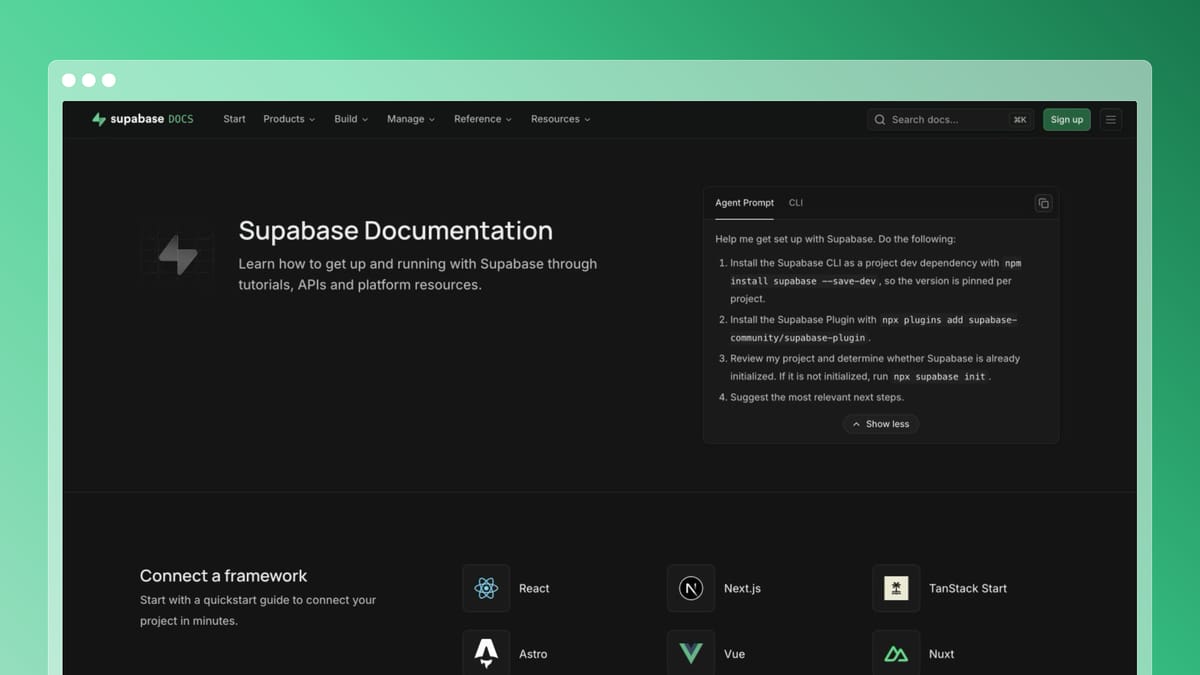The image size is (1200, 675).
Task: Click the TanStack Start icon
Action: tap(896, 588)
